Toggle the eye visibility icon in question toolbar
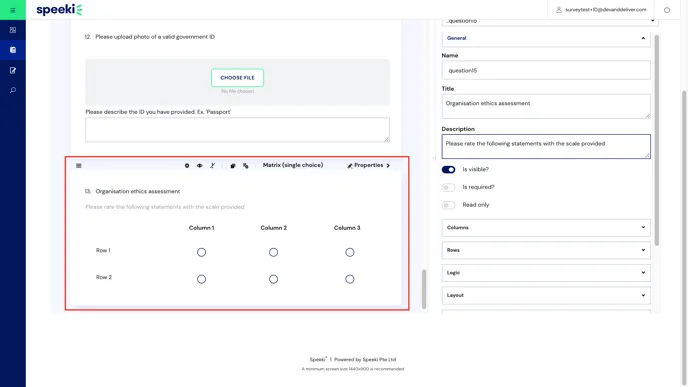Viewport: 688px width, 387px height. pos(200,165)
